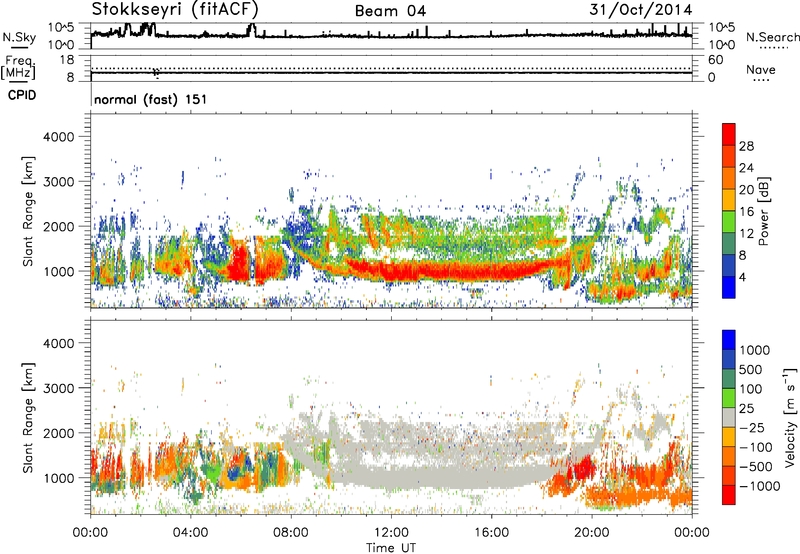Pick the light green 12–16 dB Power segment
800x554 pixels.
click(x=729, y=222)
